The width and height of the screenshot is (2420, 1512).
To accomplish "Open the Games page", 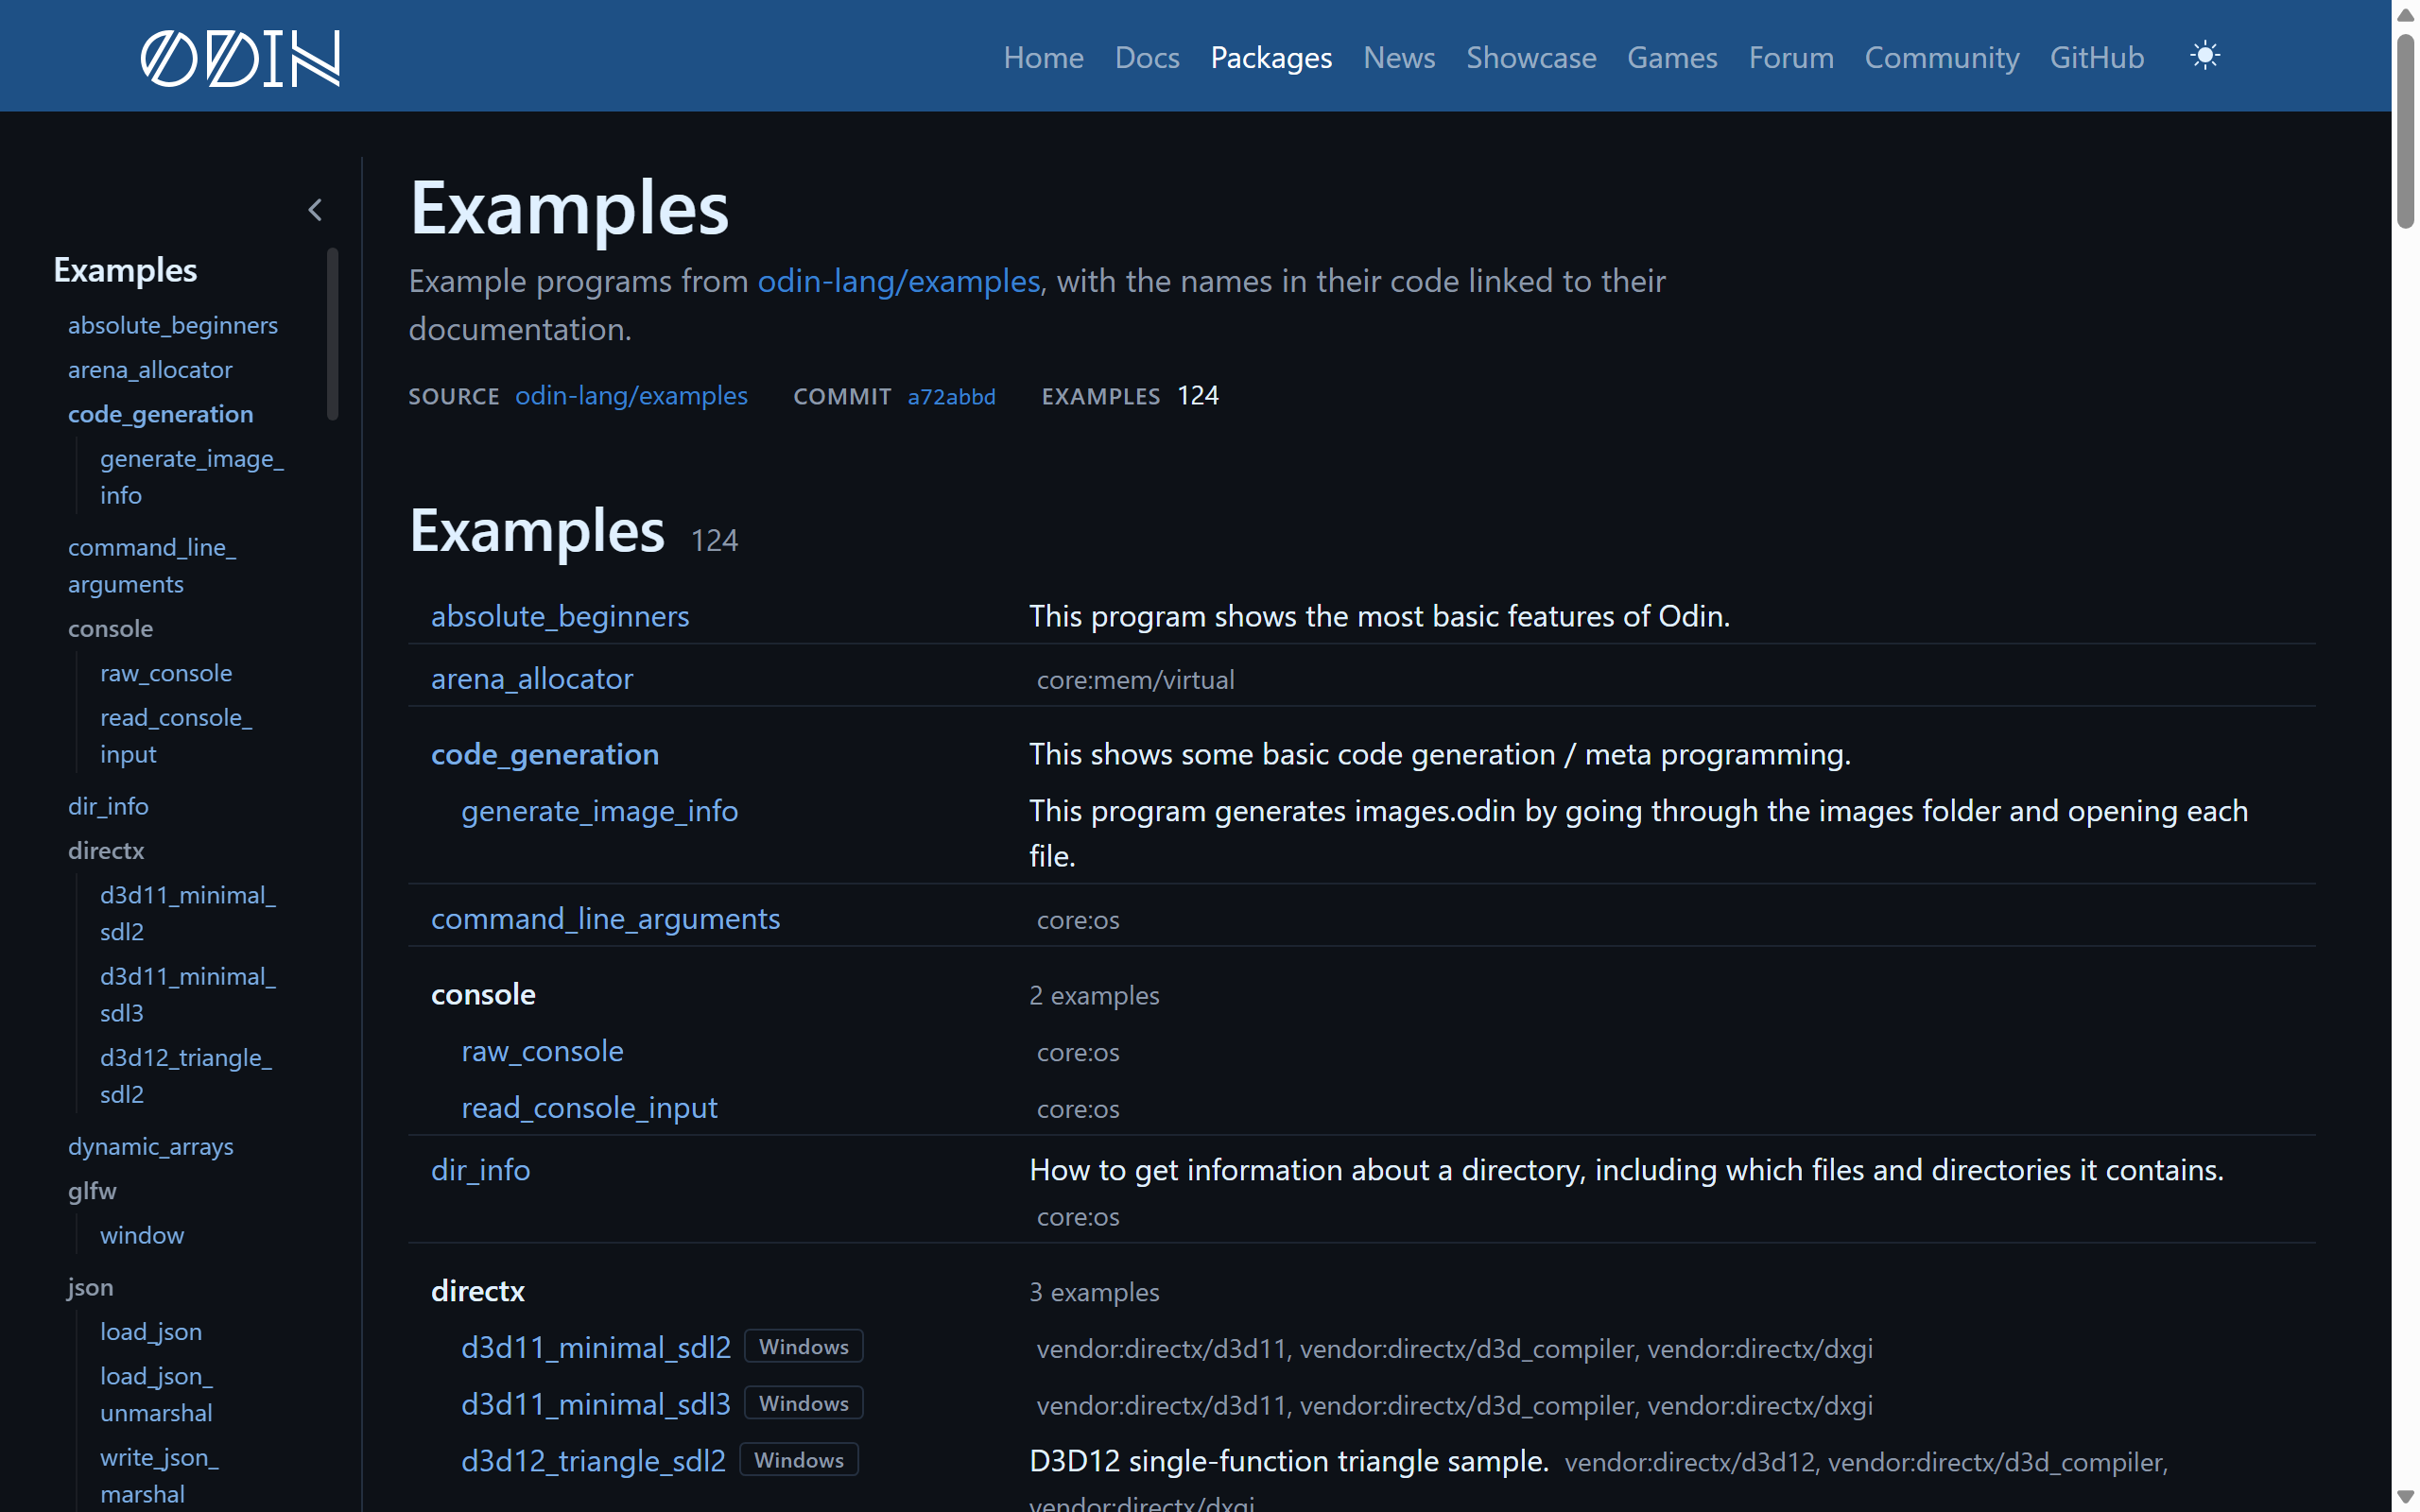I will point(1672,57).
